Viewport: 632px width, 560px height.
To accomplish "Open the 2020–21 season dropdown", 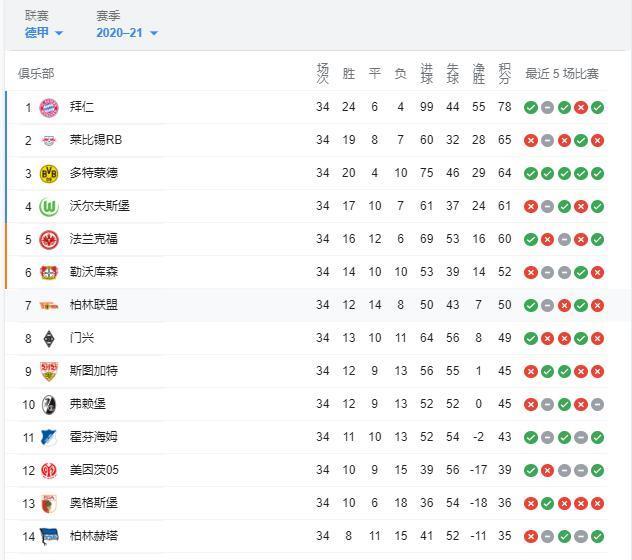I will tap(127, 33).
